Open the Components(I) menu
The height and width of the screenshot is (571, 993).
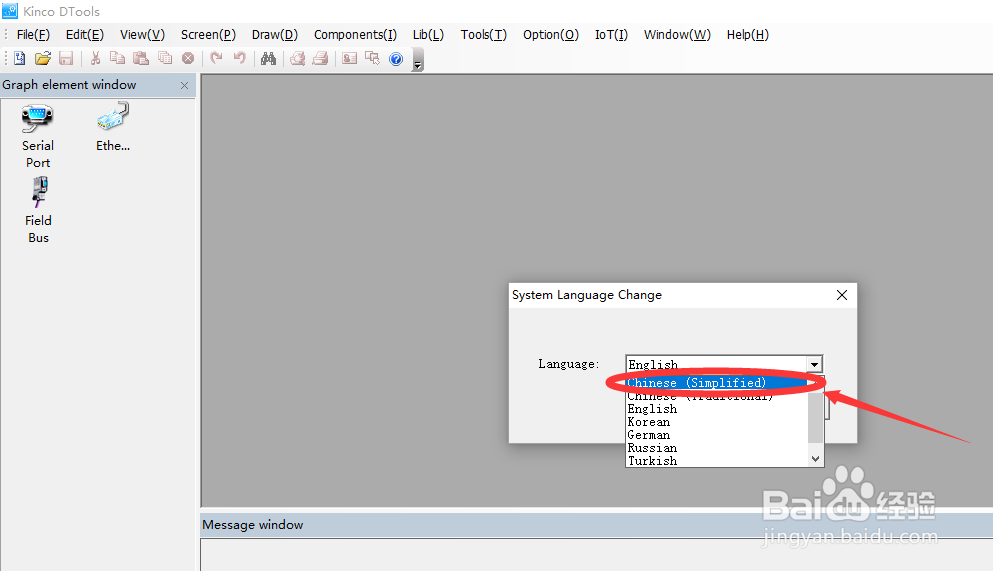pyautogui.click(x=355, y=35)
